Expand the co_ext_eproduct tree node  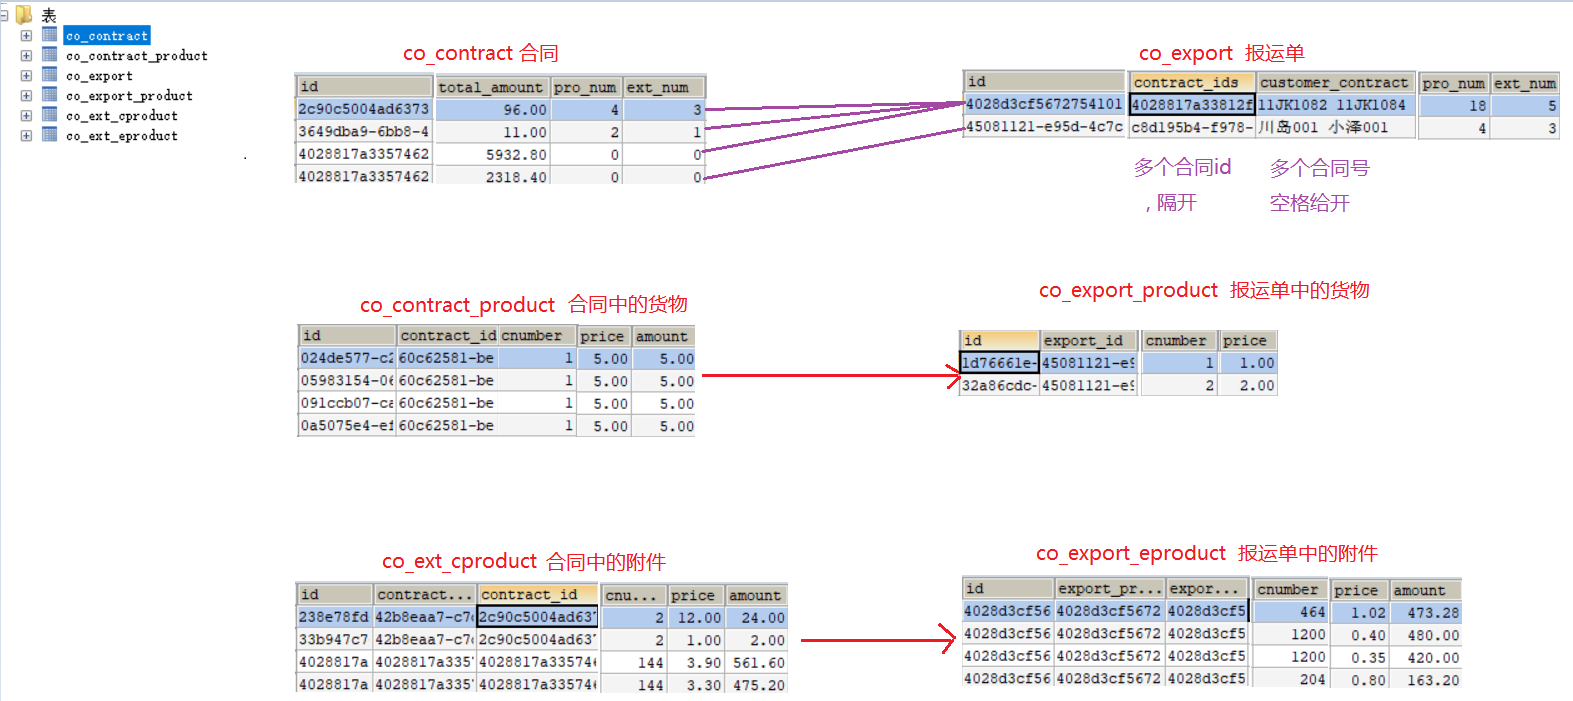tap(26, 136)
